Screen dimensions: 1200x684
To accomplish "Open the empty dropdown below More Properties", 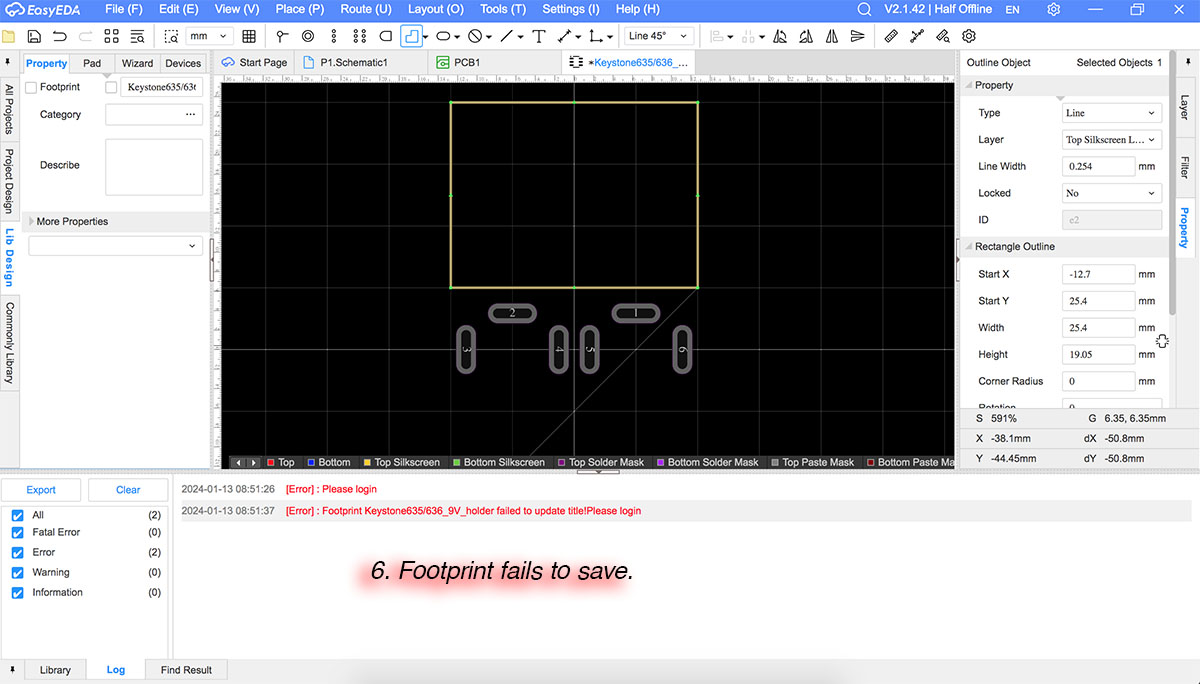I will click(116, 245).
